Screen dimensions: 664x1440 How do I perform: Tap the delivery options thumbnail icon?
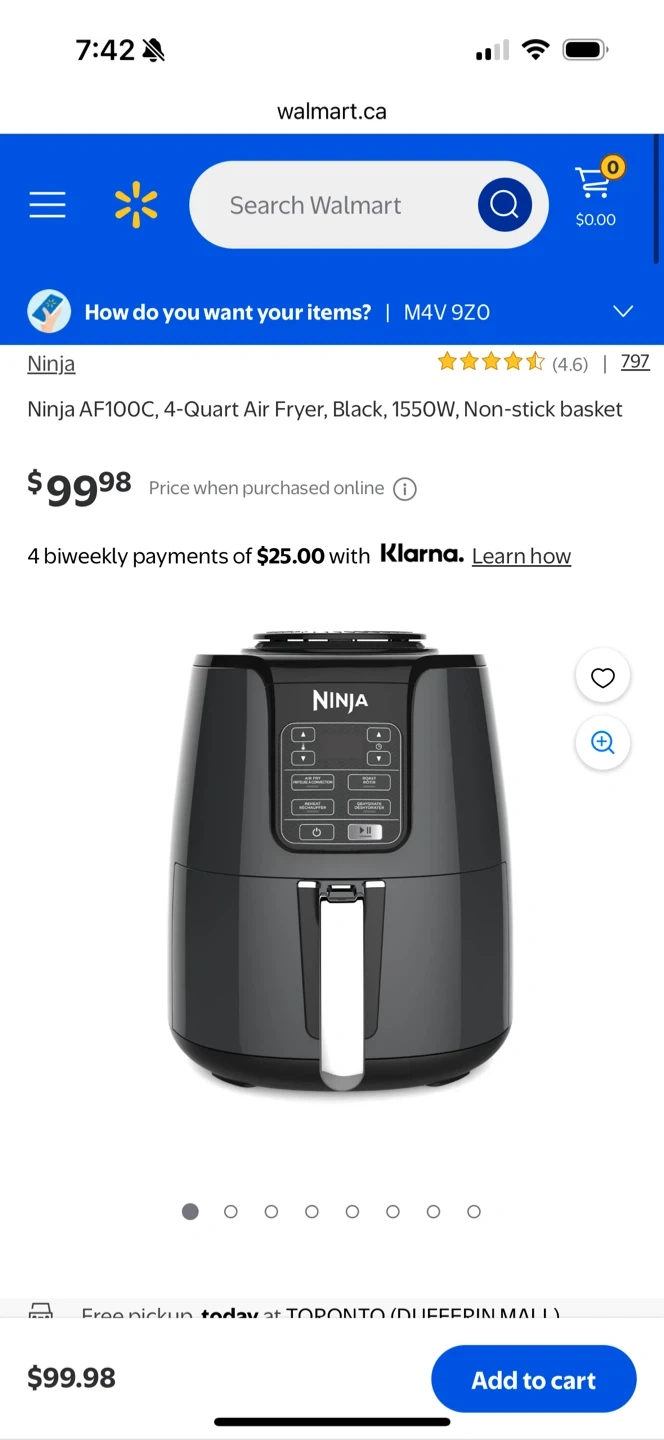click(x=48, y=312)
